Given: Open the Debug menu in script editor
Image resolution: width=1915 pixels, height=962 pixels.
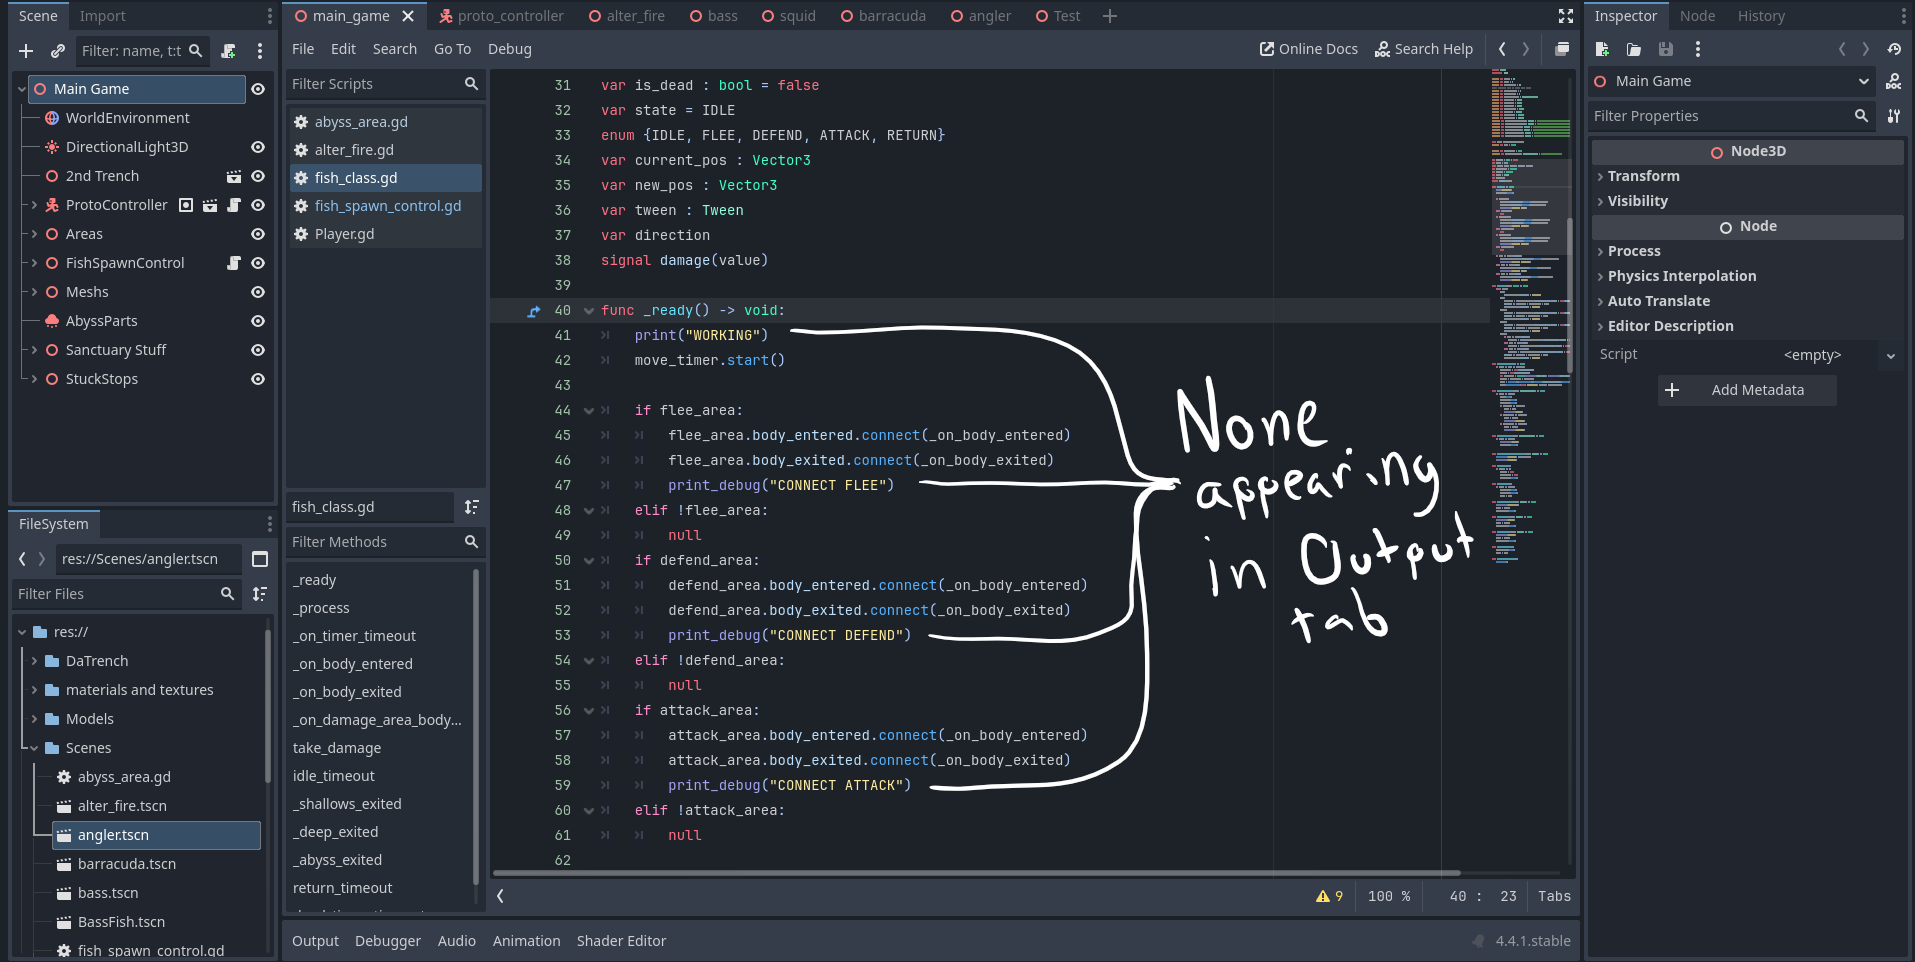Looking at the screenshot, I should coord(509,49).
